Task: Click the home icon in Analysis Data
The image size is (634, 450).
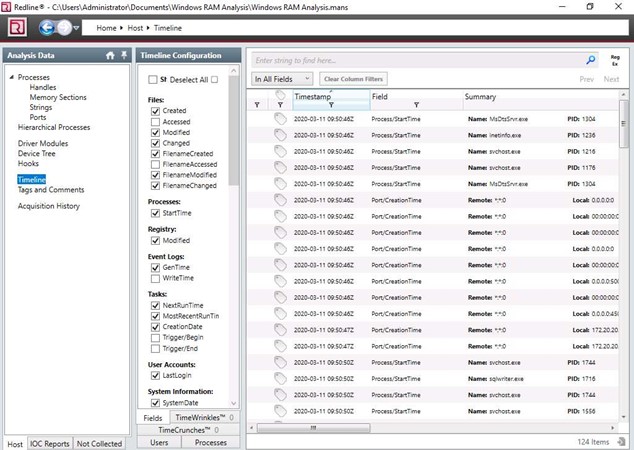Action: 110,55
